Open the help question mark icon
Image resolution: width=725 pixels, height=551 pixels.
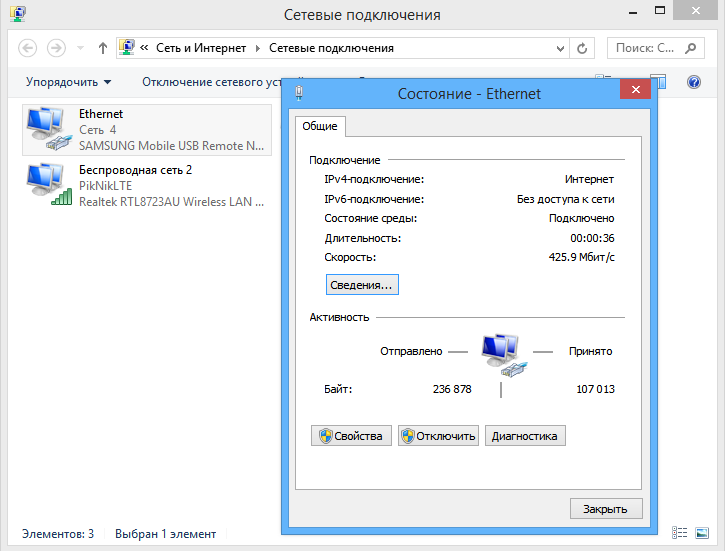coord(694,82)
